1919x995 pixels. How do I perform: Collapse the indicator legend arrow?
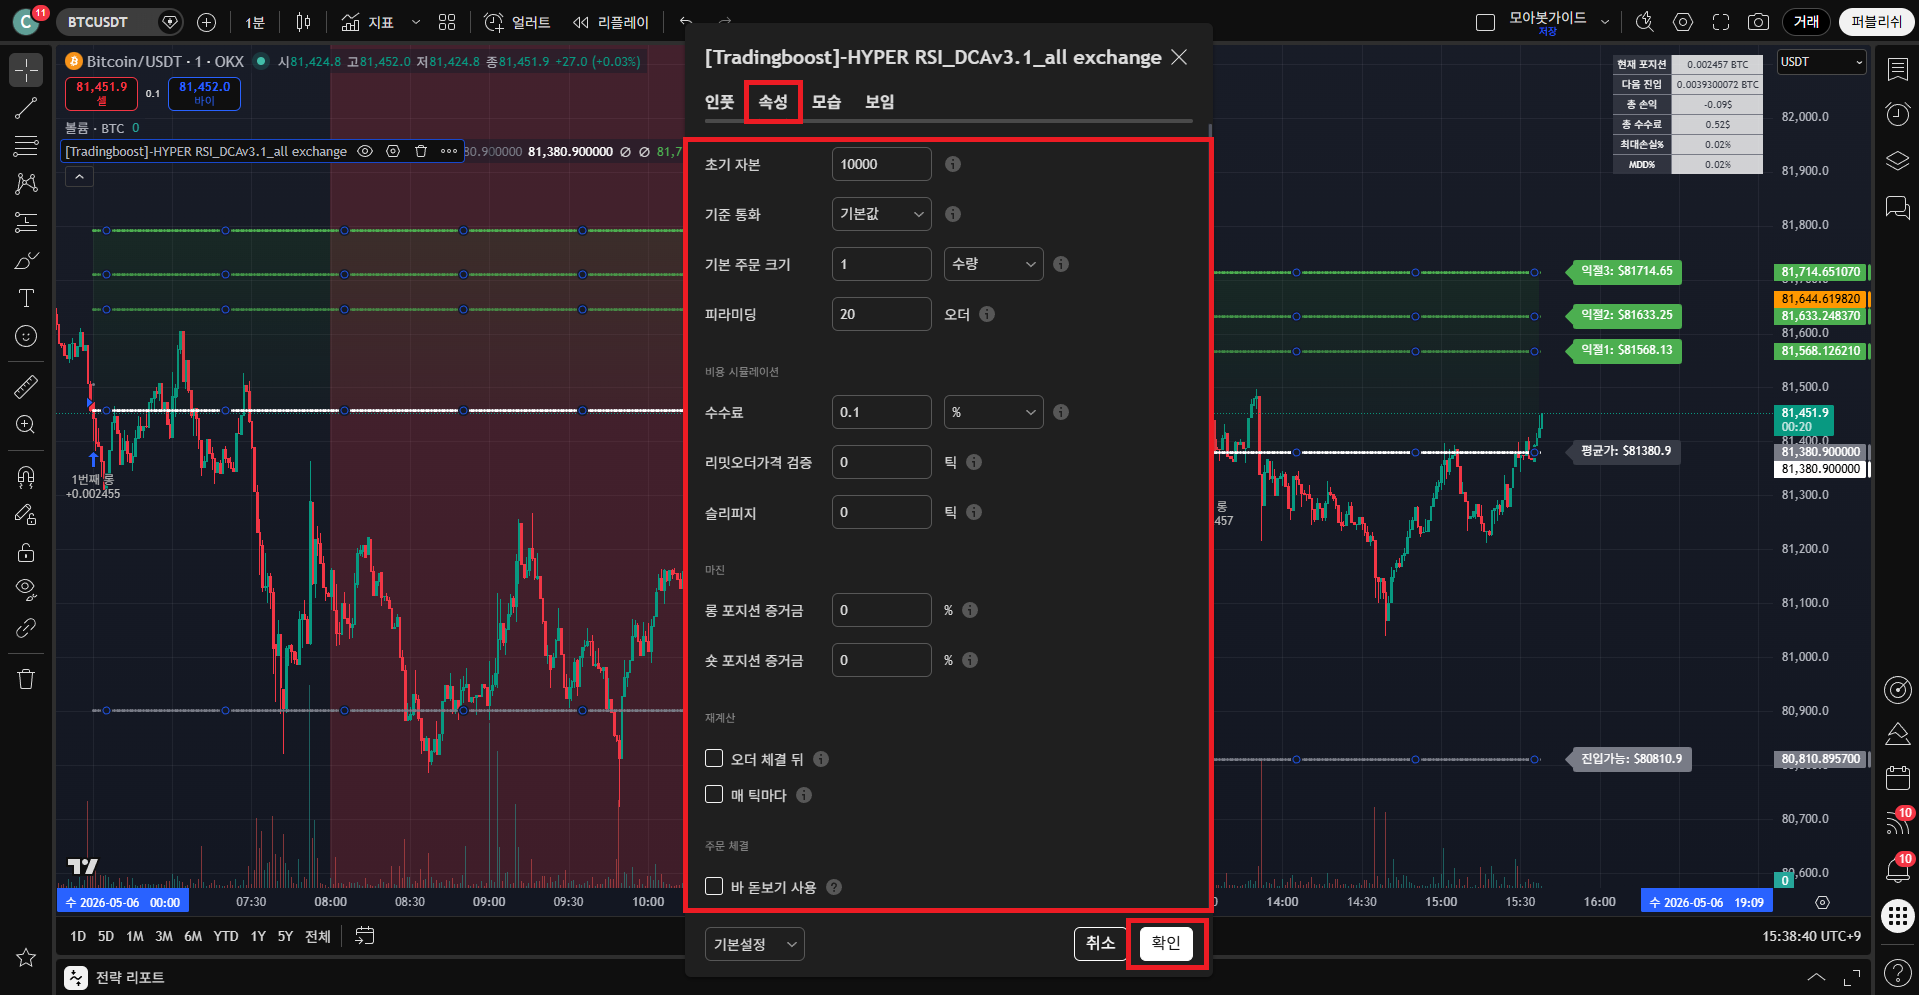(x=80, y=177)
